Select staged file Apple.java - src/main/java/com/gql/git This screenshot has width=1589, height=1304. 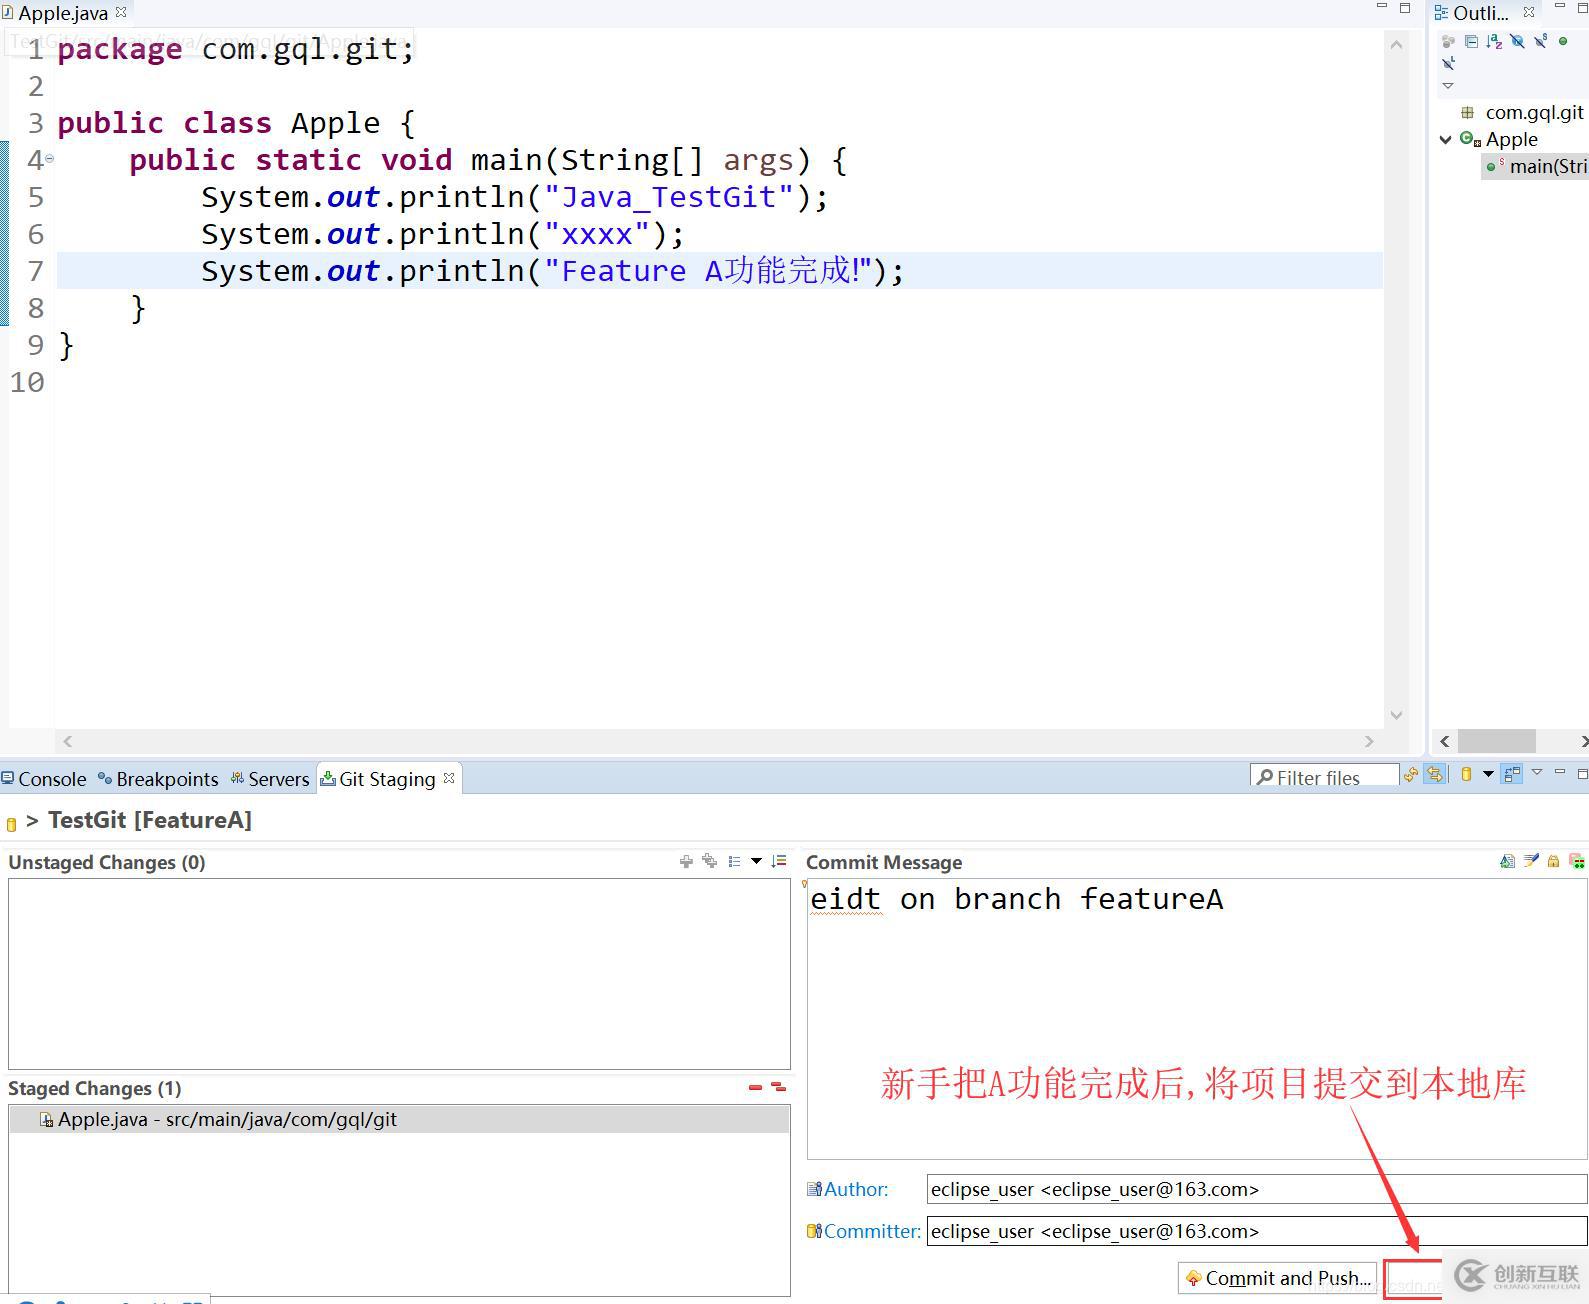399,1119
